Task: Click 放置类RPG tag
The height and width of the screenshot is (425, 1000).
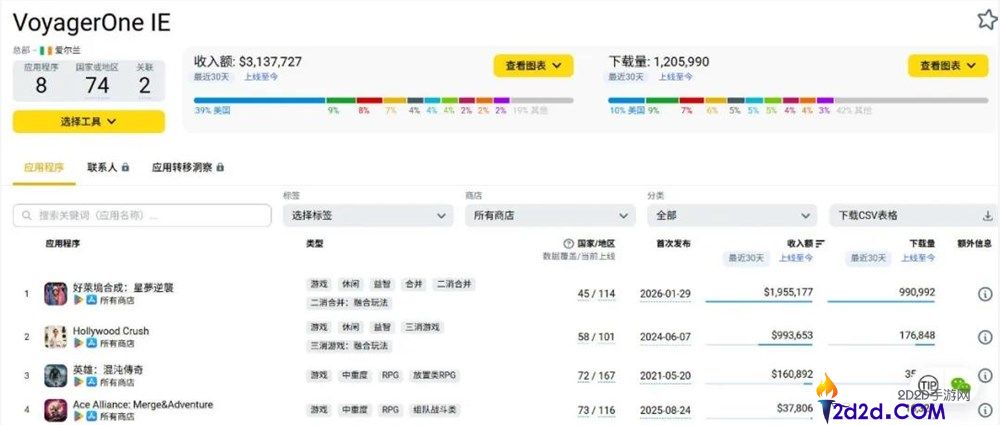Action: [x=434, y=375]
